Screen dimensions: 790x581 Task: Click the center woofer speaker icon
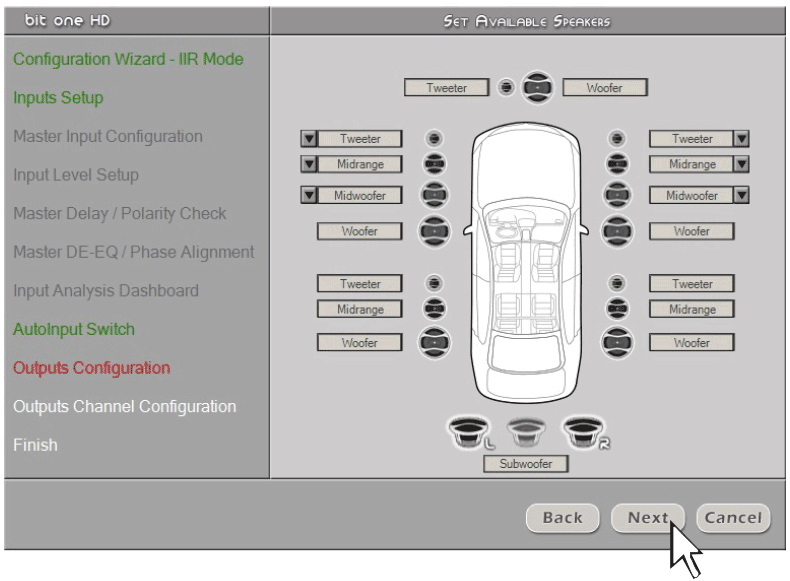pyautogui.click(x=537, y=87)
